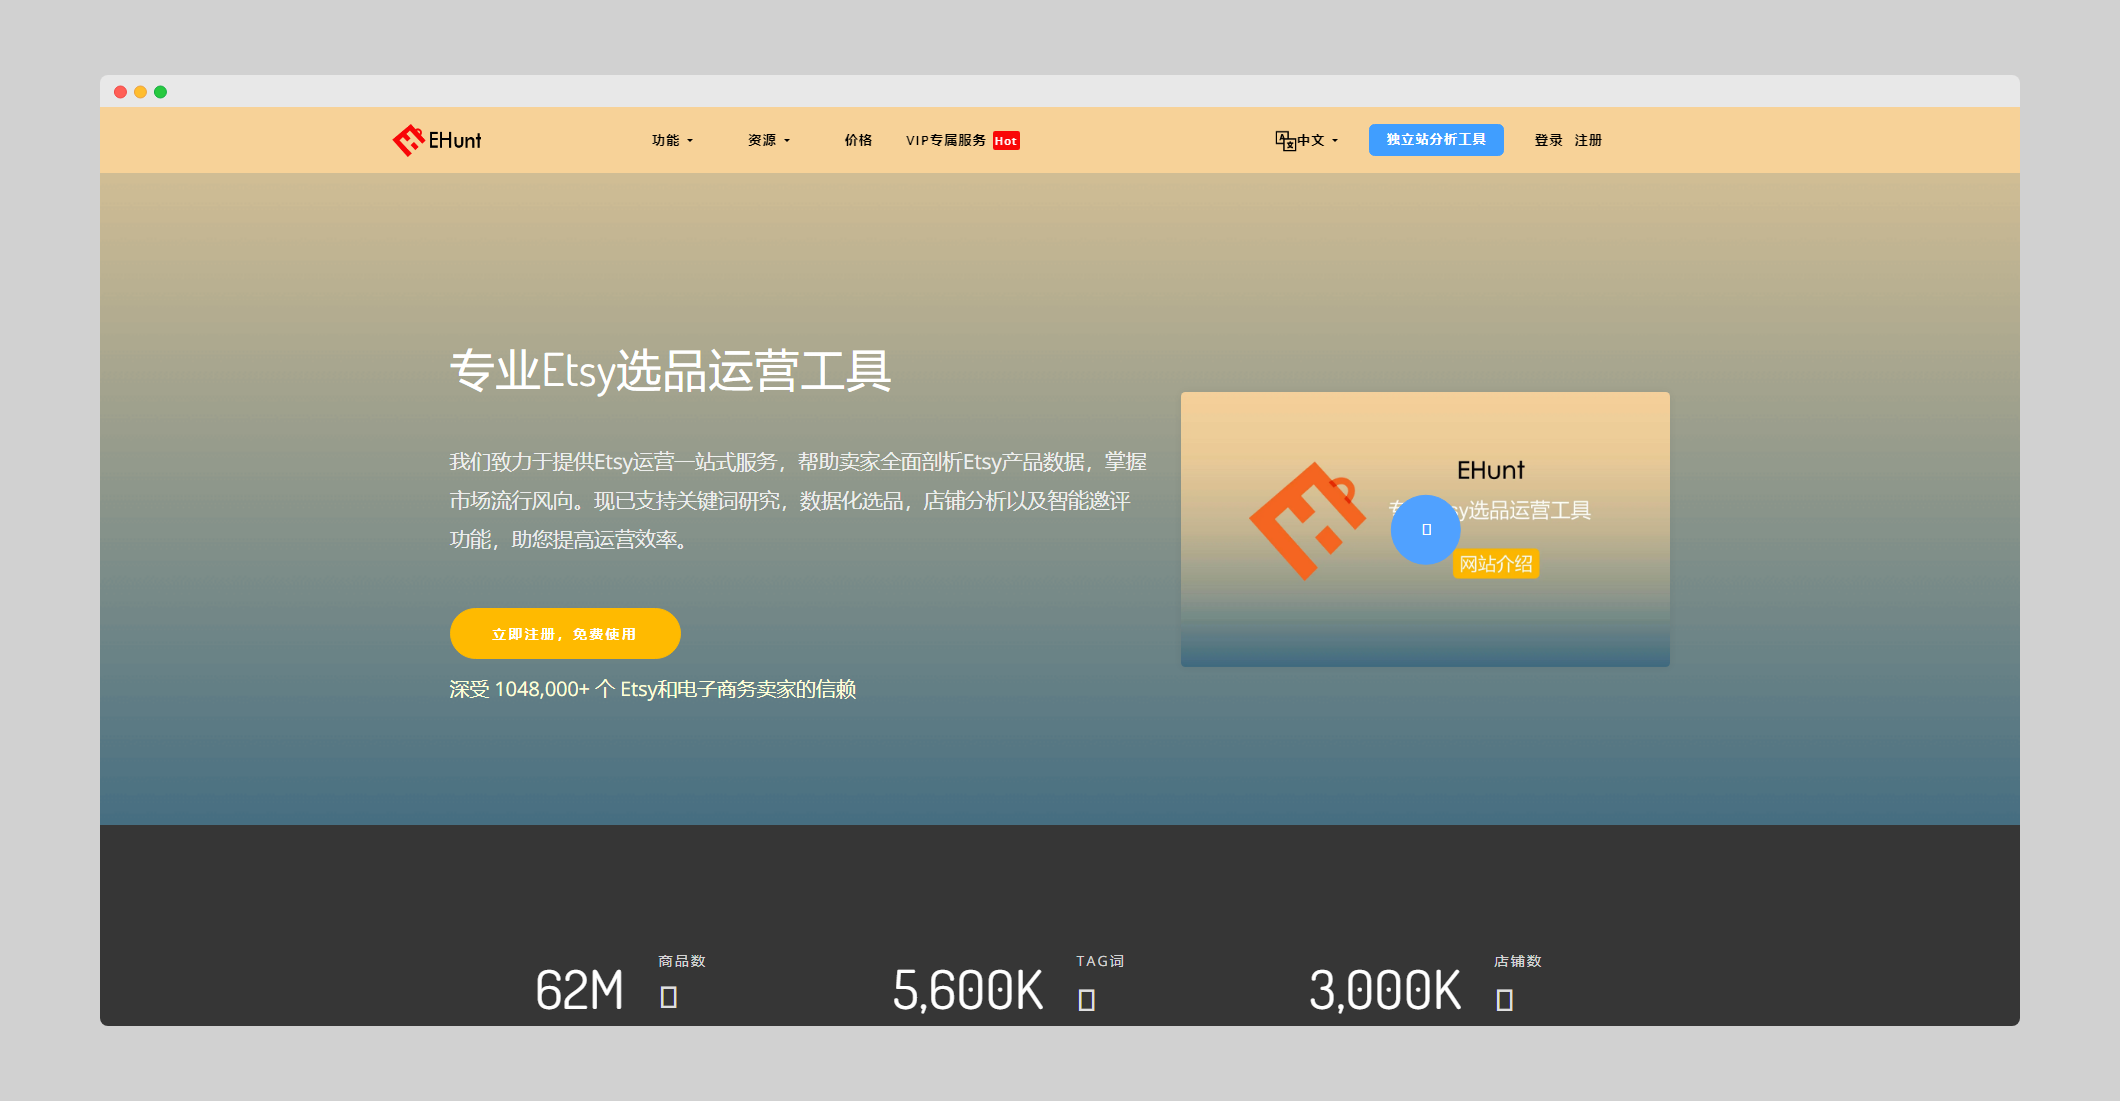
Task: Click the red close window button
Action: [x=120, y=92]
